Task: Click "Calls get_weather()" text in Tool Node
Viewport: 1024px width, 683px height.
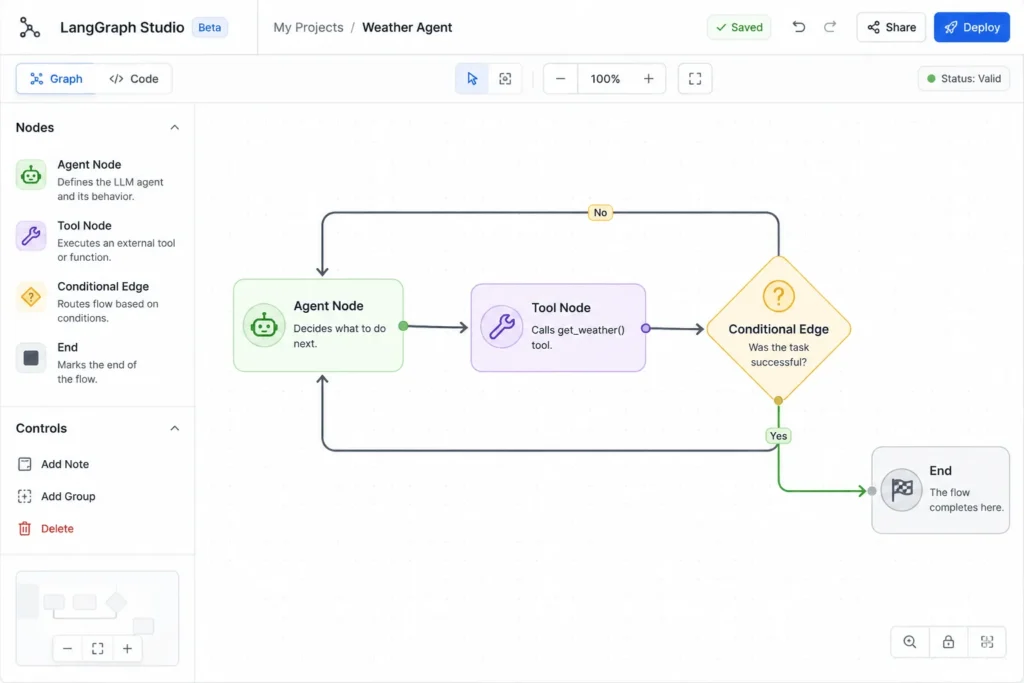Action: click(578, 330)
